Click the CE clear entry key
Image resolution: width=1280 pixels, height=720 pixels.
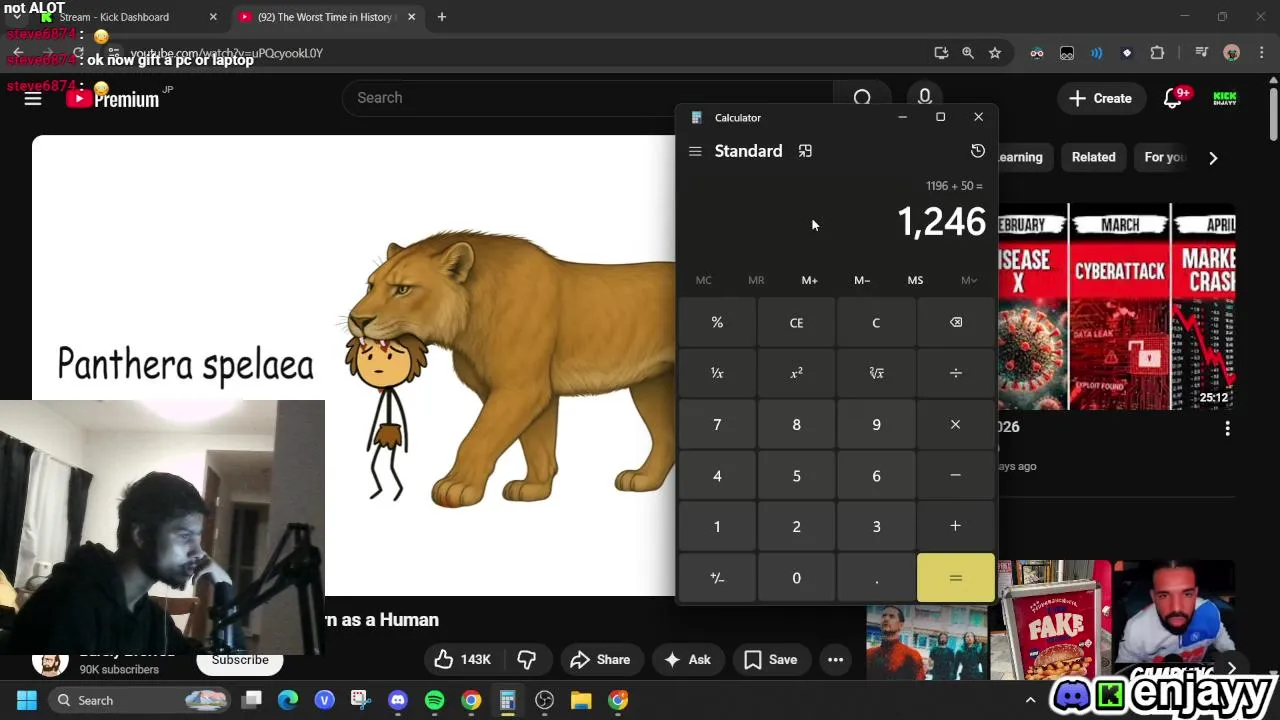(796, 323)
